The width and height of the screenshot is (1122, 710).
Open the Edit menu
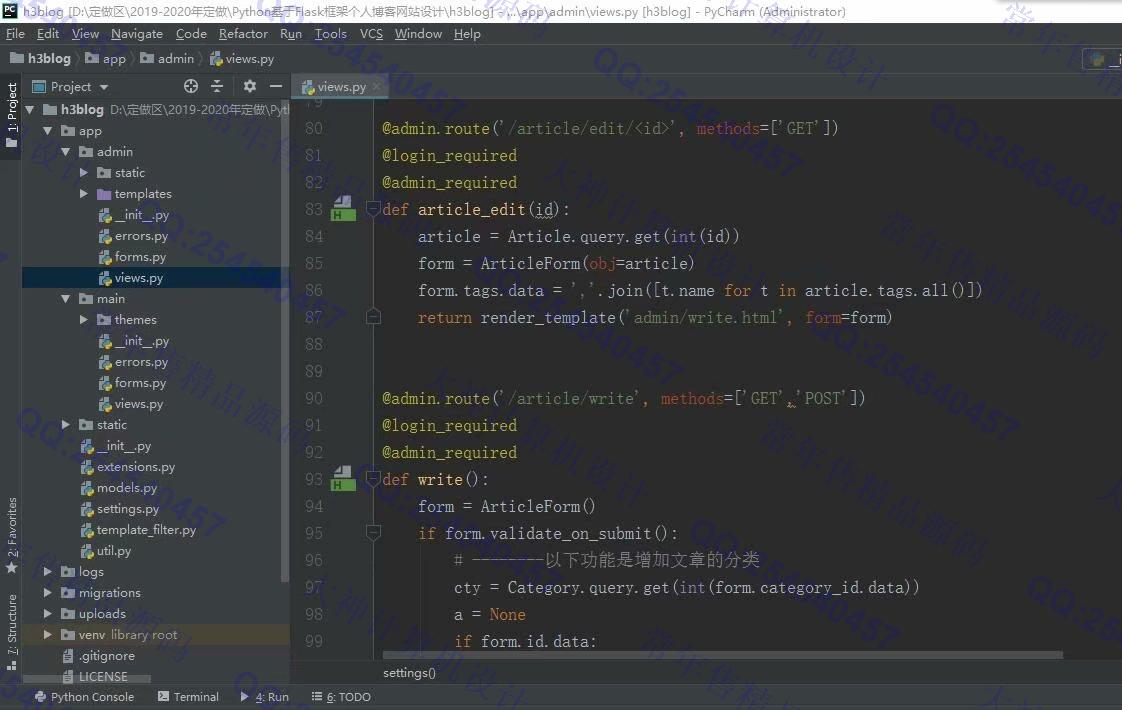point(48,34)
